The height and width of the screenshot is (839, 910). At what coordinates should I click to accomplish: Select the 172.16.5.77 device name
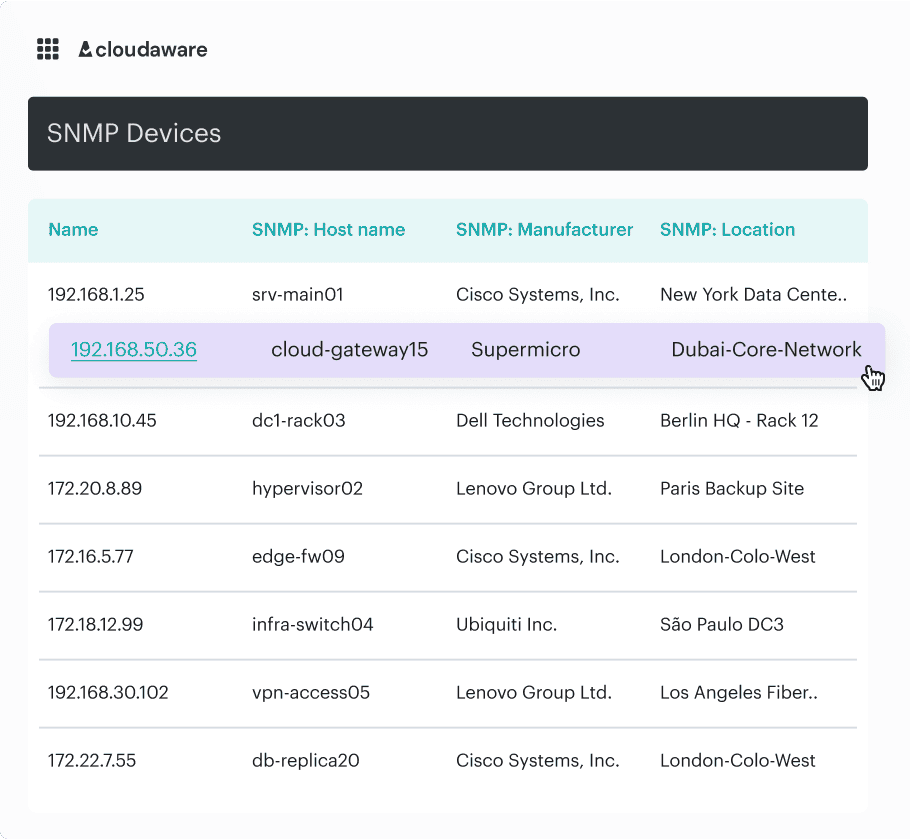tap(91, 556)
